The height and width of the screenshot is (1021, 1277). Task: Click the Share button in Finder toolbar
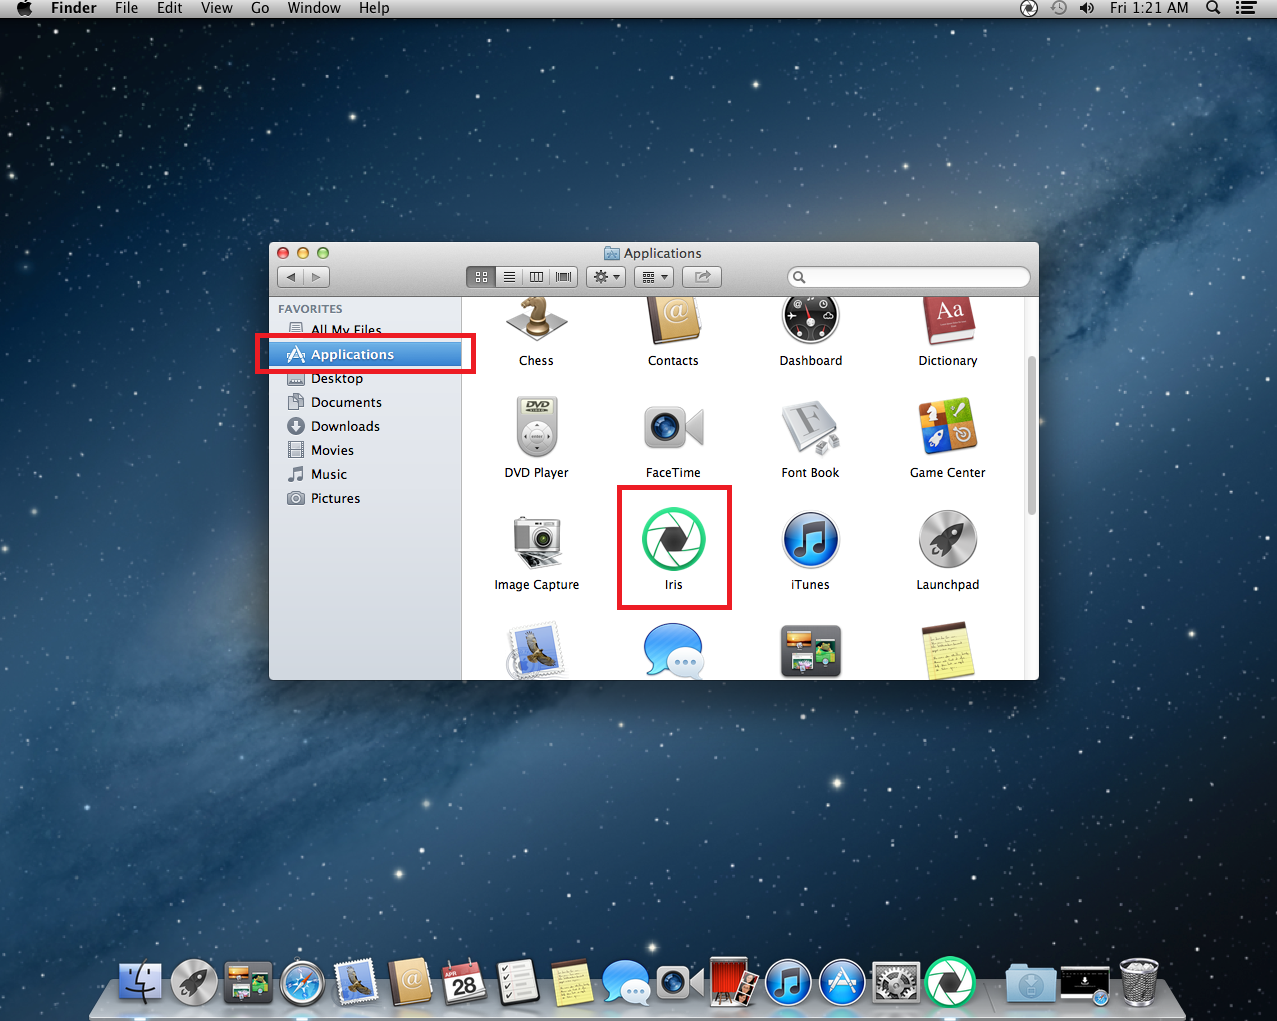coord(703,277)
